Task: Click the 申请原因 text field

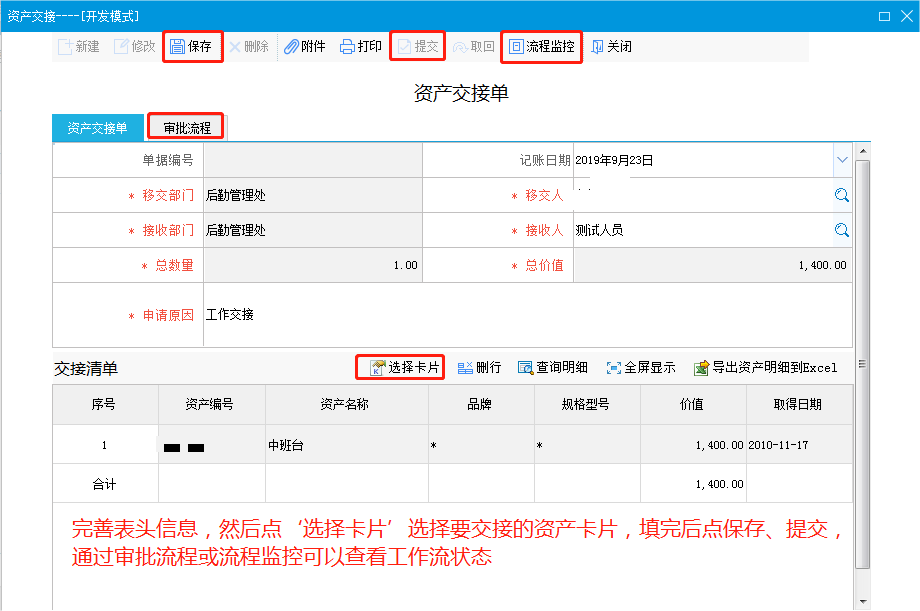Action: 527,315
